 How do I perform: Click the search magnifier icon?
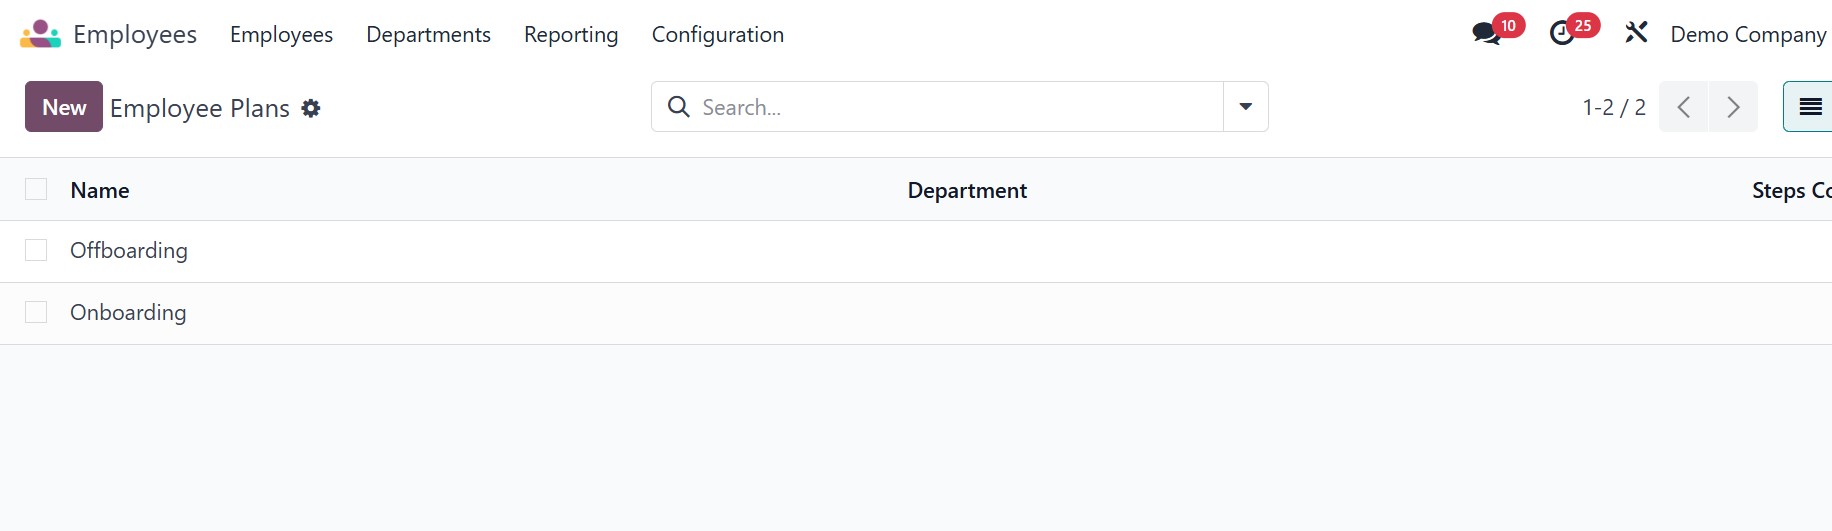pyautogui.click(x=679, y=107)
